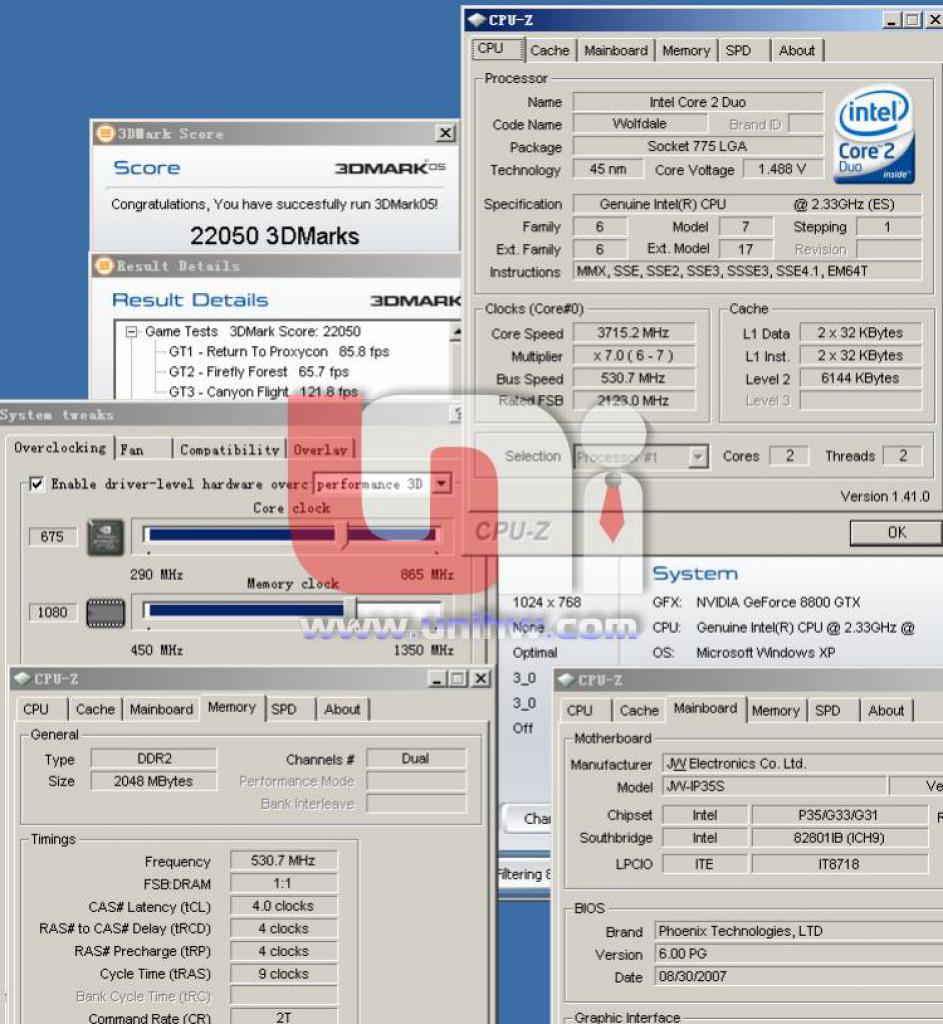Open the About tab in mainboard window
Image resolution: width=943 pixels, height=1024 pixels.
pos(886,711)
